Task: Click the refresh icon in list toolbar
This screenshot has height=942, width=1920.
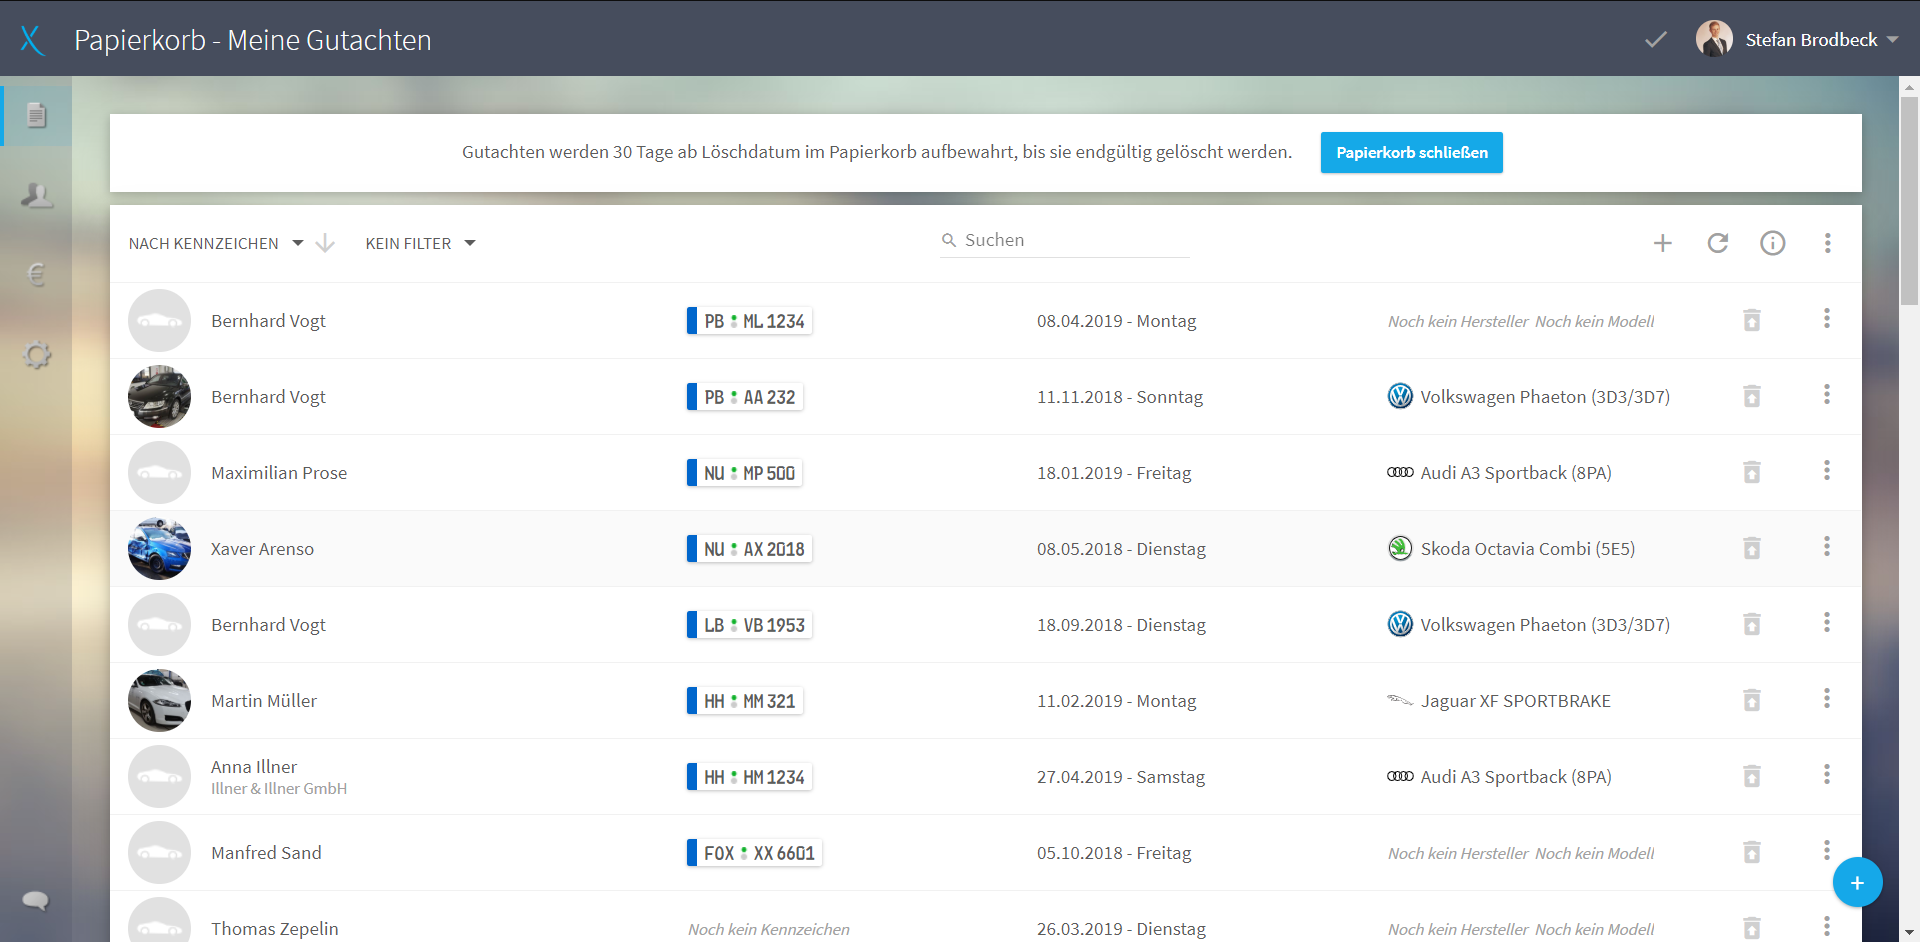Action: click(1718, 243)
